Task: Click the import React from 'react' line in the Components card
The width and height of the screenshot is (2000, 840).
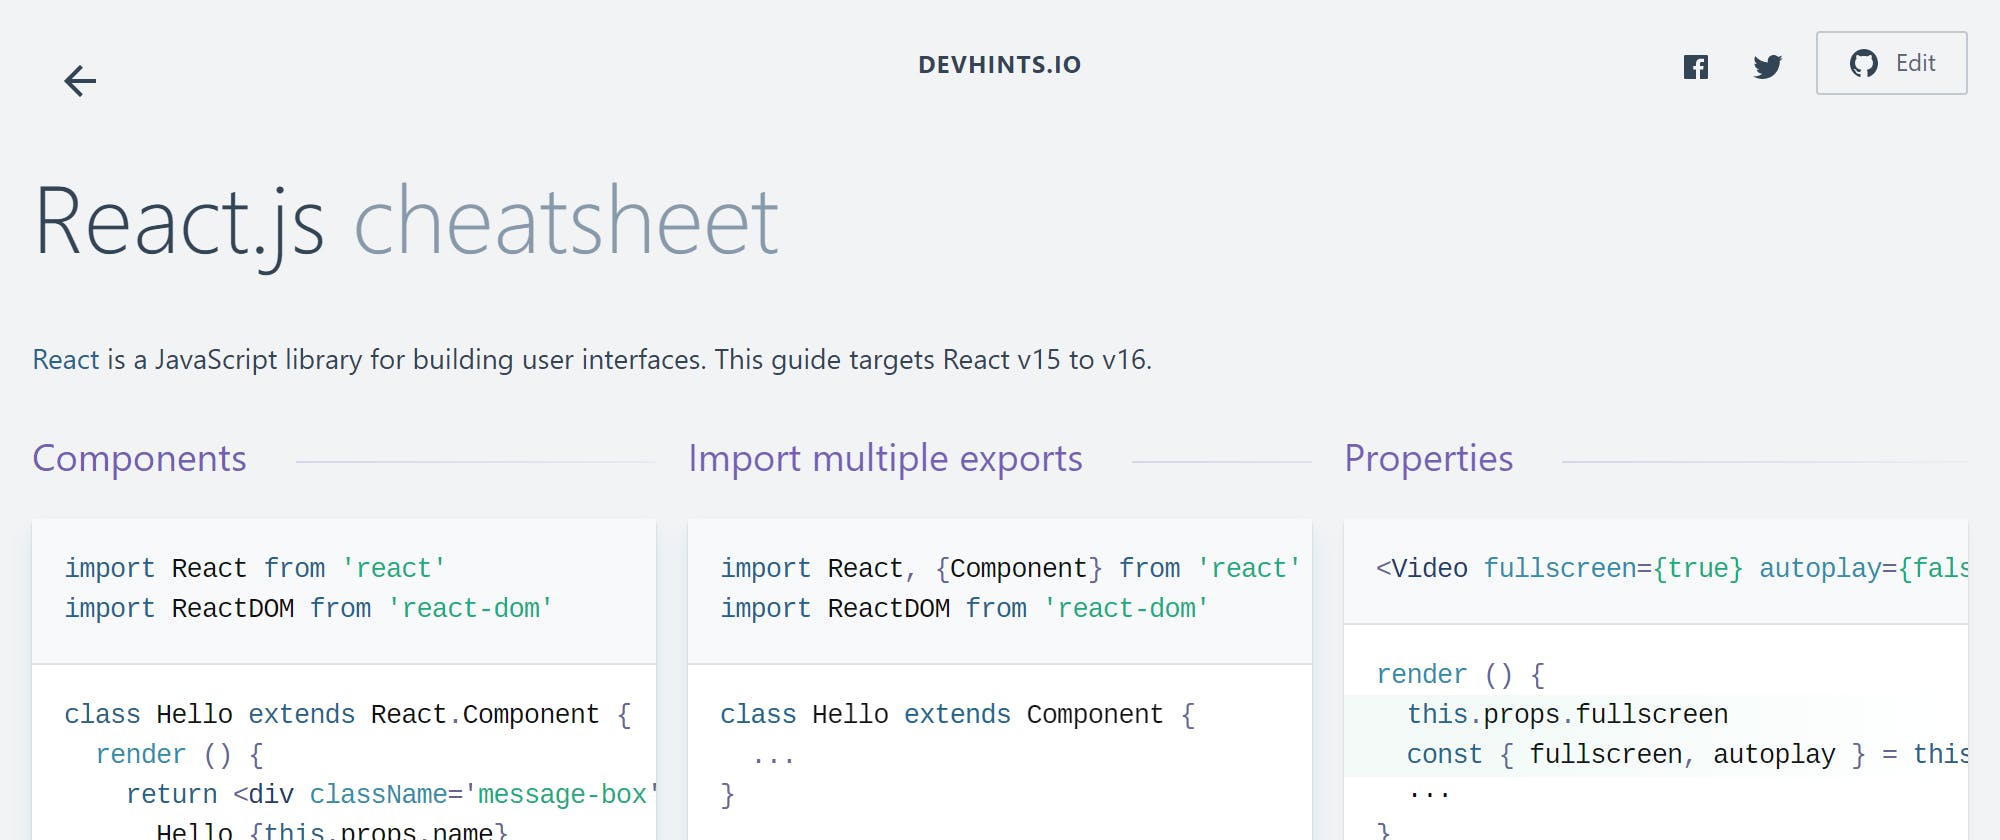Action: [255, 568]
